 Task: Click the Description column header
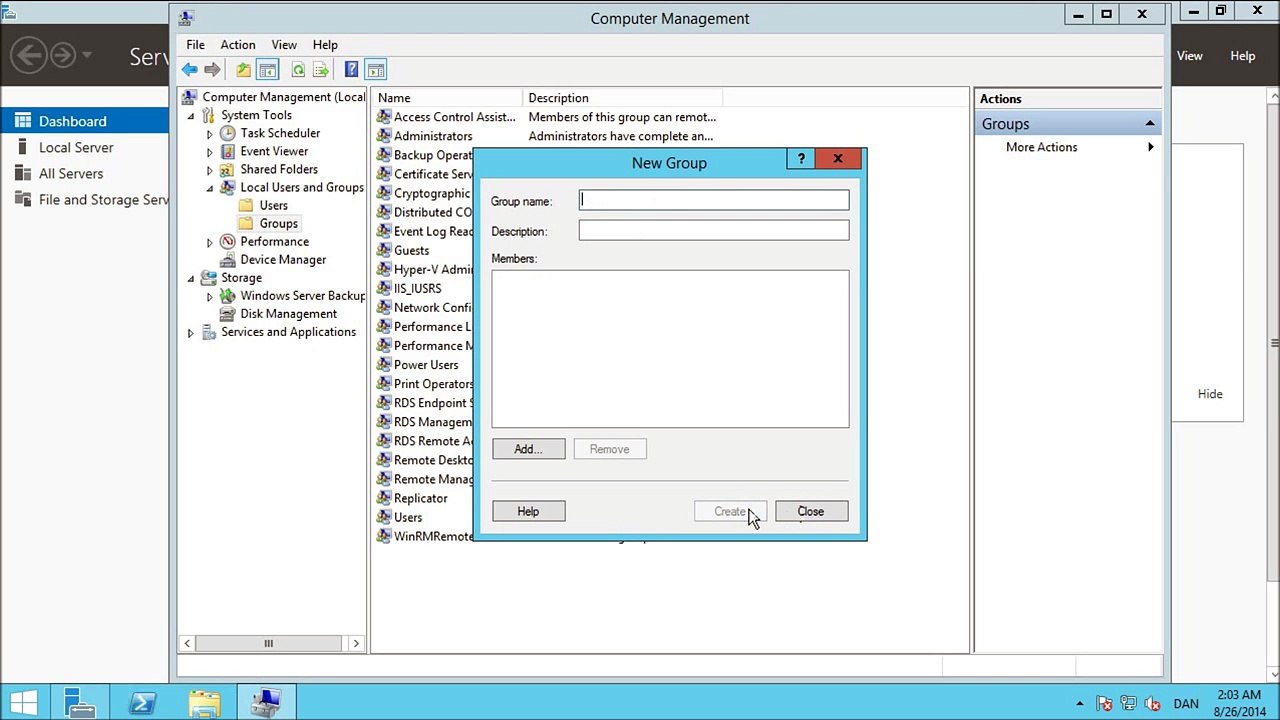pos(622,98)
